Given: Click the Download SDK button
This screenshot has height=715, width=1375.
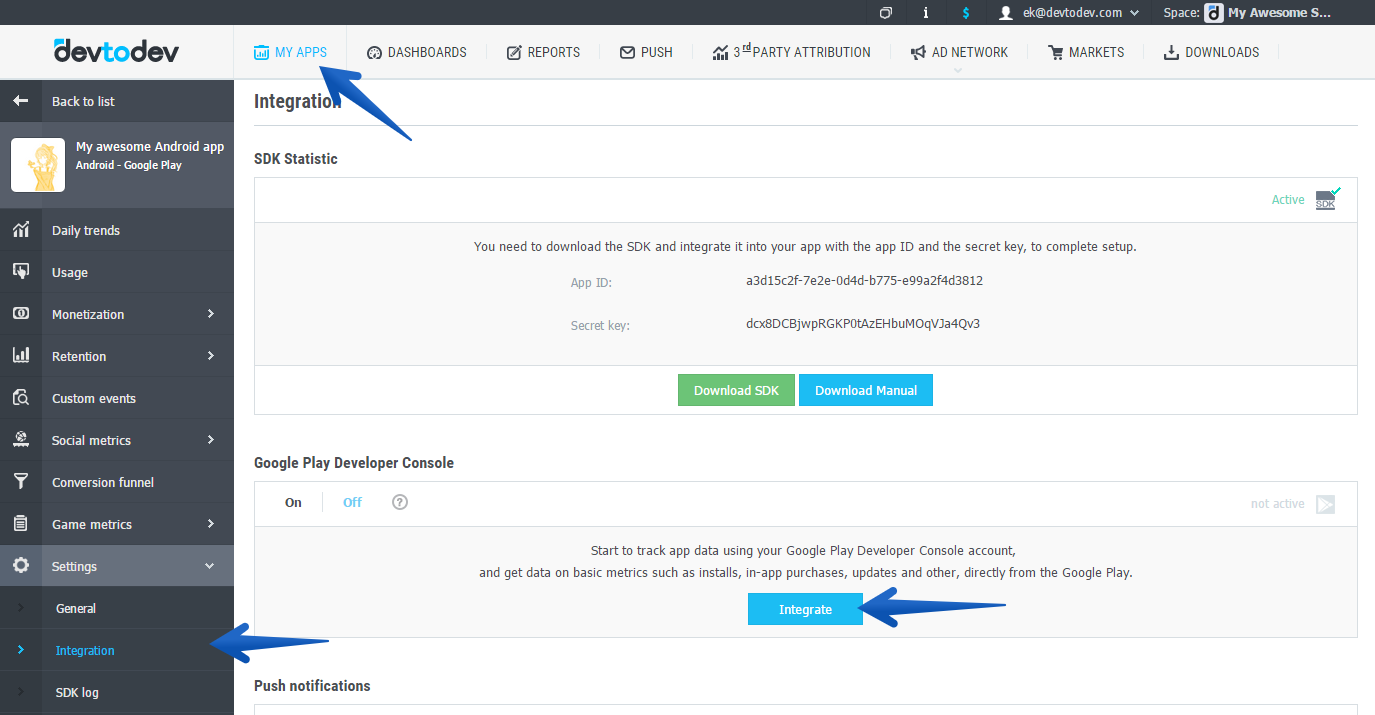Looking at the screenshot, I should coord(736,390).
